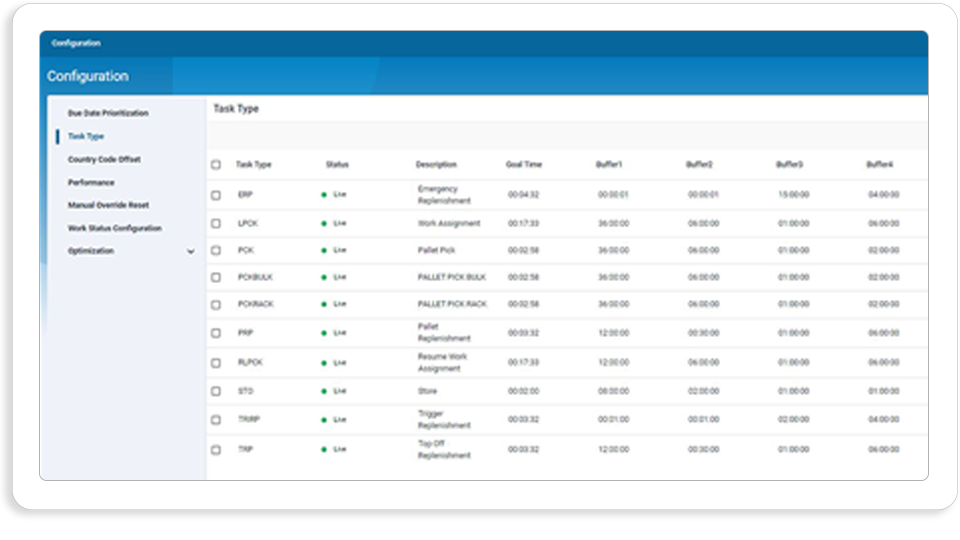The height and width of the screenshot is (540, 960).
Task: Click the green status dot for STO row
Action: coord(324,391)
